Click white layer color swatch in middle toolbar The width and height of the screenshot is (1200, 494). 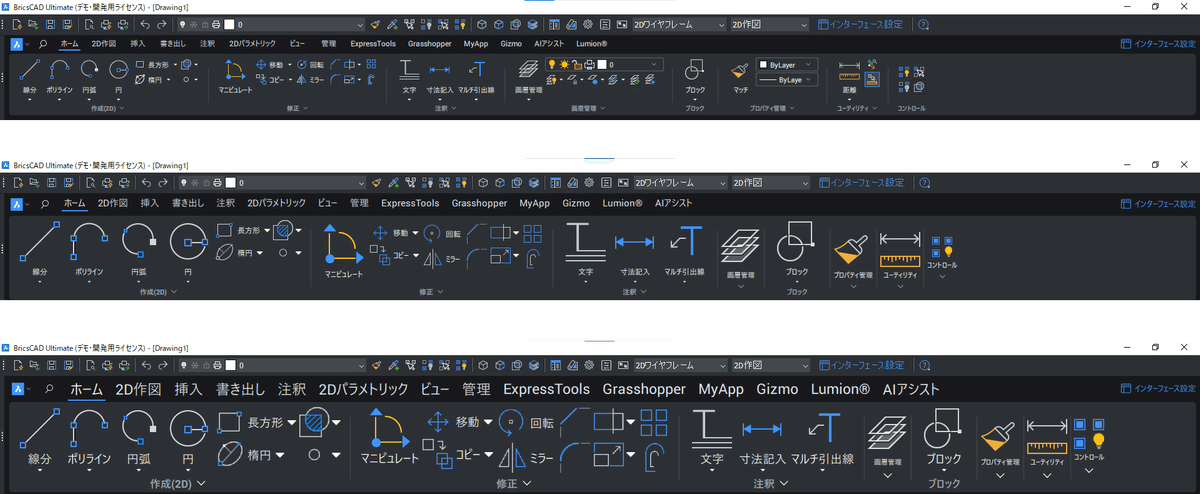point(228,183)
